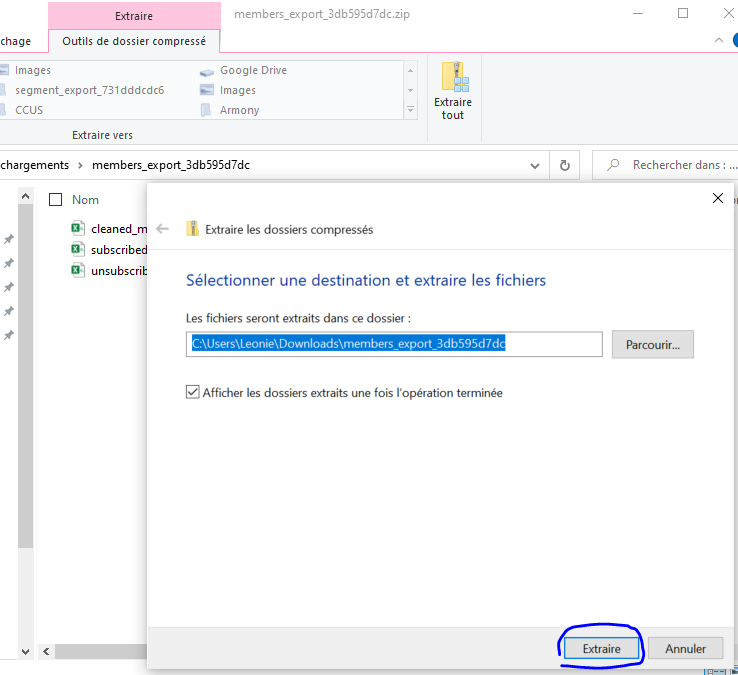Viewport: 738px width, 675px height.
Task: Click the dialog back arrow
Action: (162, 229)
